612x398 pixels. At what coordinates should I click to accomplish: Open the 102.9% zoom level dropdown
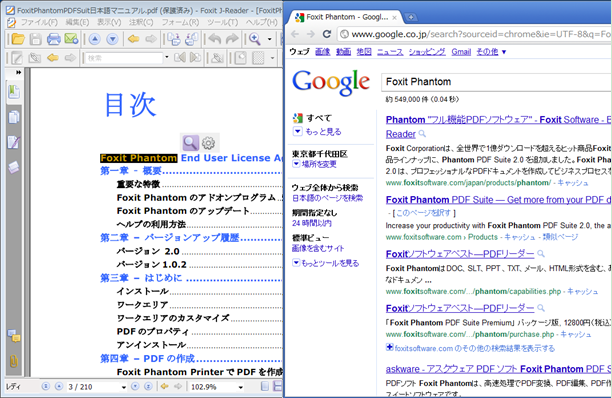point(241,387)
